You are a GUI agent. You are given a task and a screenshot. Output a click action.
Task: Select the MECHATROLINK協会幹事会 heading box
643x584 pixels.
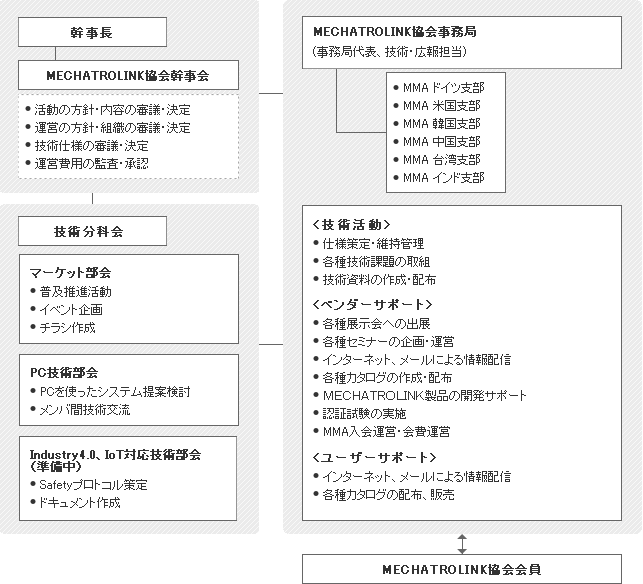[x=128, y=75]
